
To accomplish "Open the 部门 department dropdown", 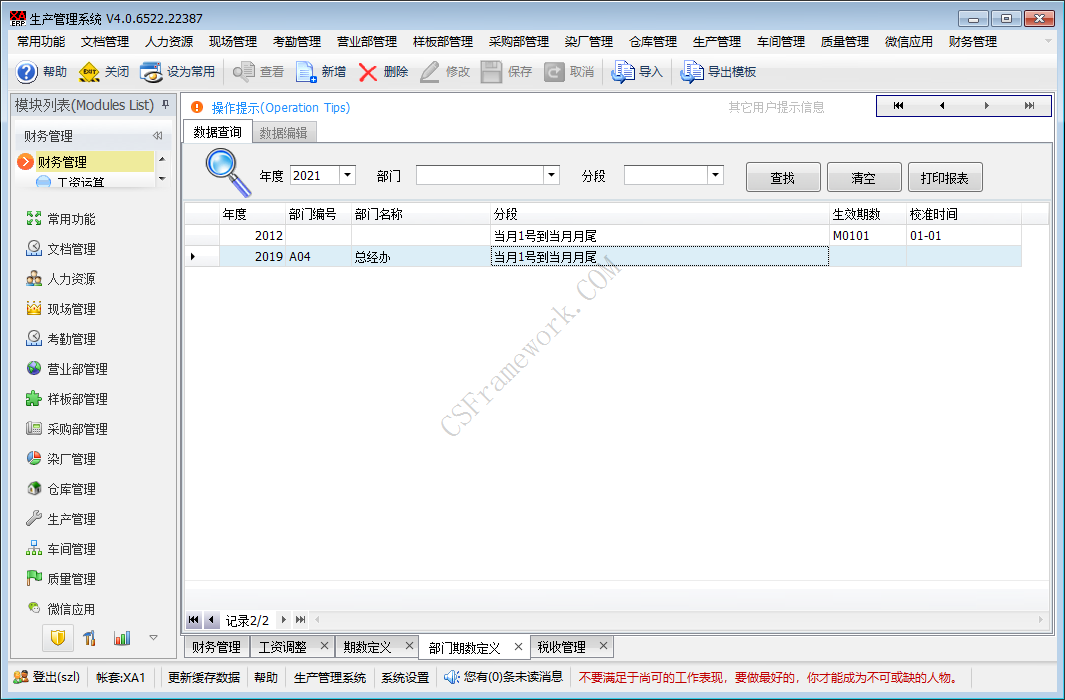I will click(x=552, y=175).
